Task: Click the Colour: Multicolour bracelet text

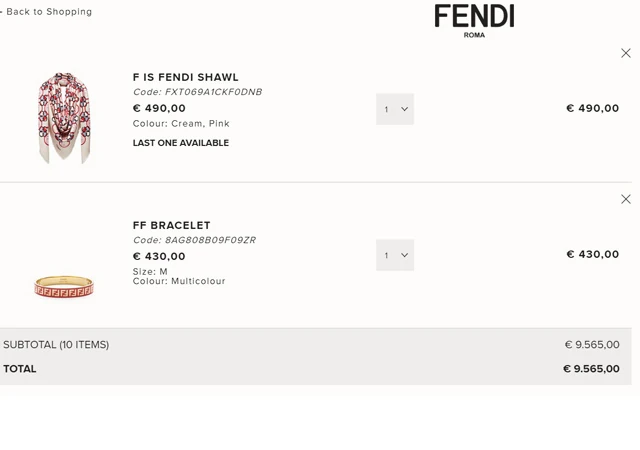Action: (179, 281)
